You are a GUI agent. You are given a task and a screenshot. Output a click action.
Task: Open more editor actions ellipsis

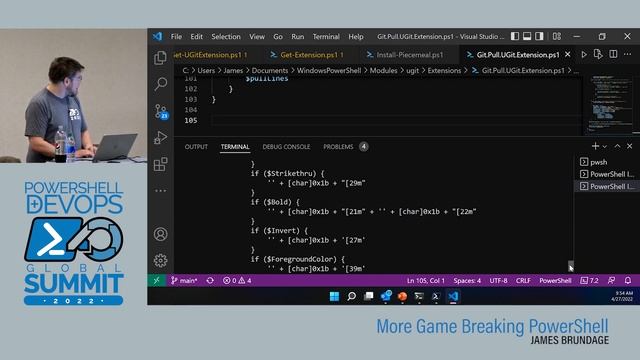coord(627,54)
